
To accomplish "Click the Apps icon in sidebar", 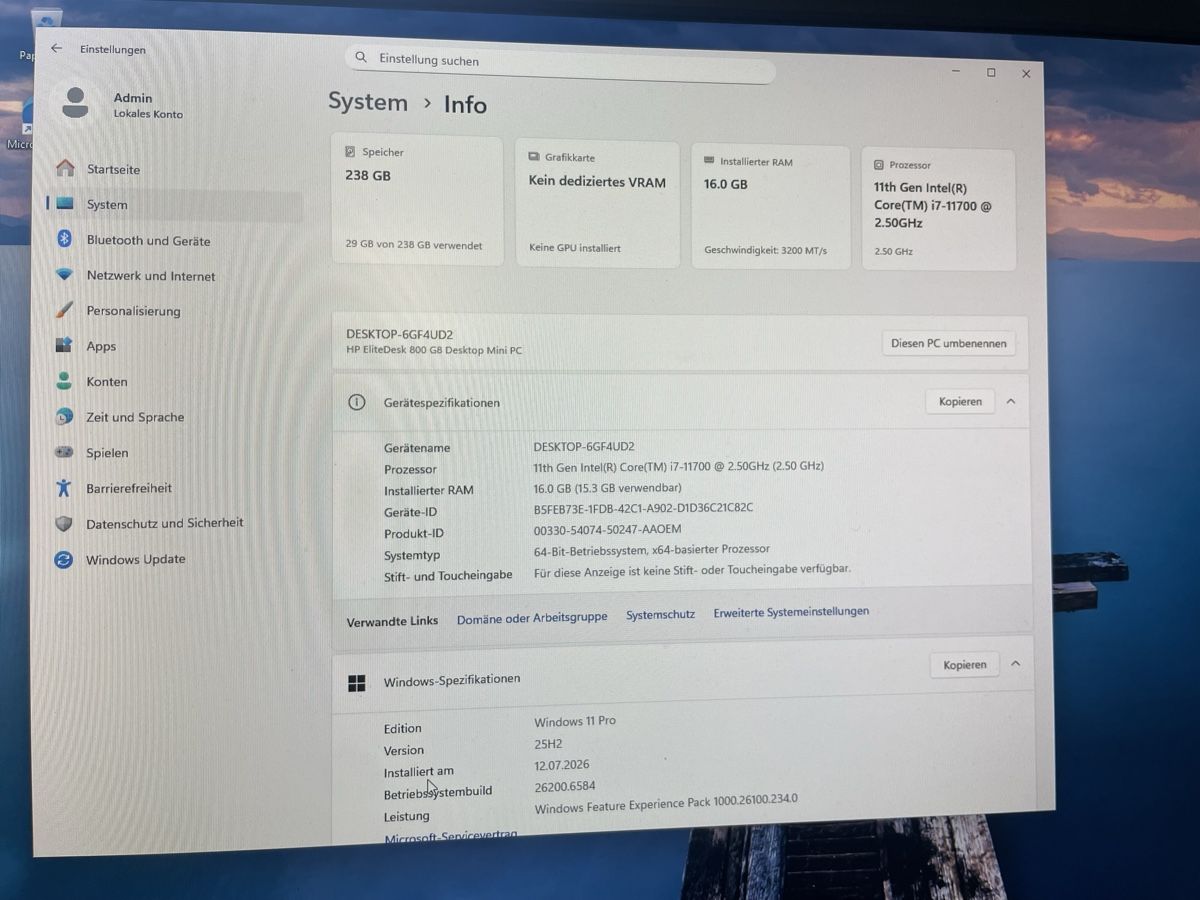I will pyautogui.click(x=64, y=346).
